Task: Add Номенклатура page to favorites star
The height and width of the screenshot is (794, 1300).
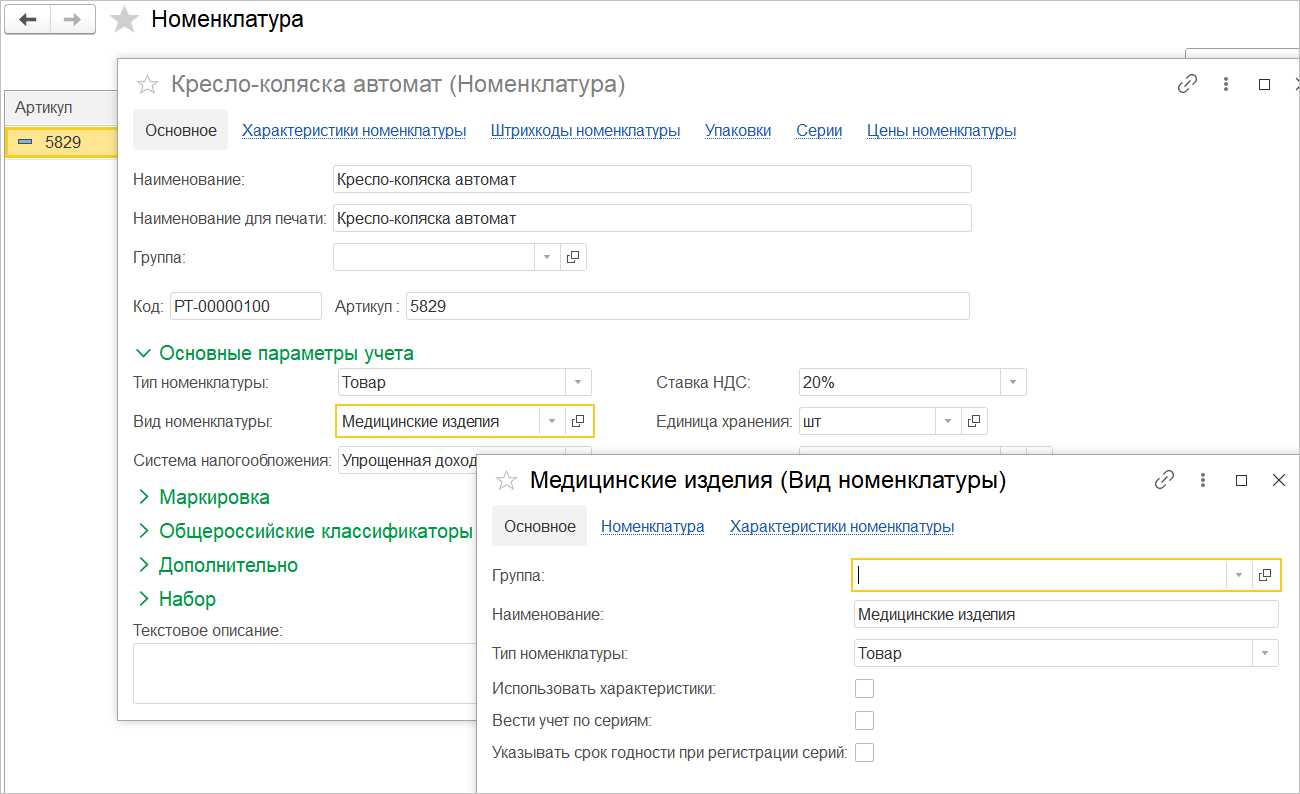Action: 124,20
